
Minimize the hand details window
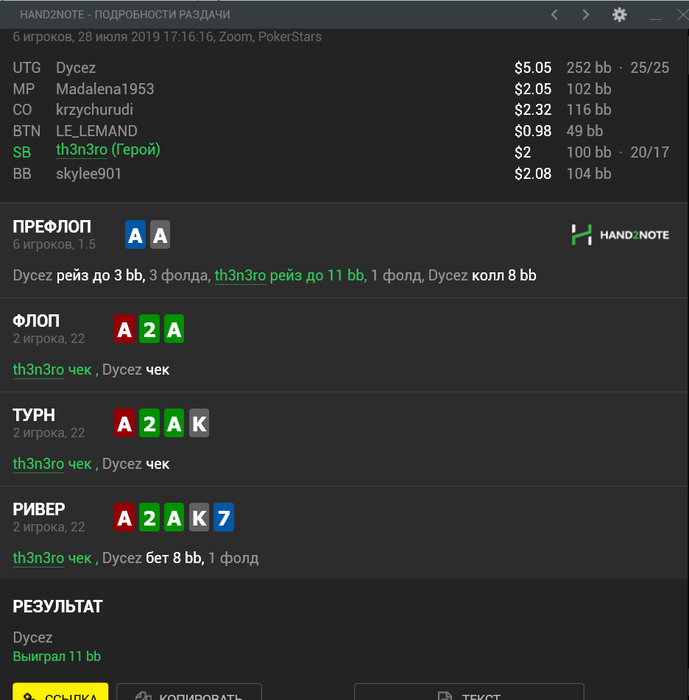click(656, 14)
